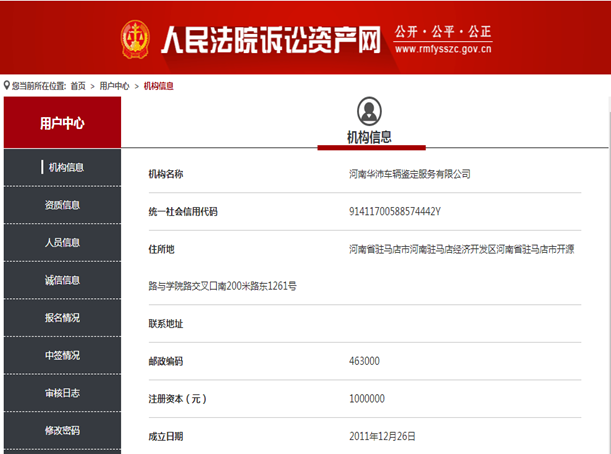611x454 pixels.
Task: Open 修改密码 in the sidebar menu
Action: point(62,430)
